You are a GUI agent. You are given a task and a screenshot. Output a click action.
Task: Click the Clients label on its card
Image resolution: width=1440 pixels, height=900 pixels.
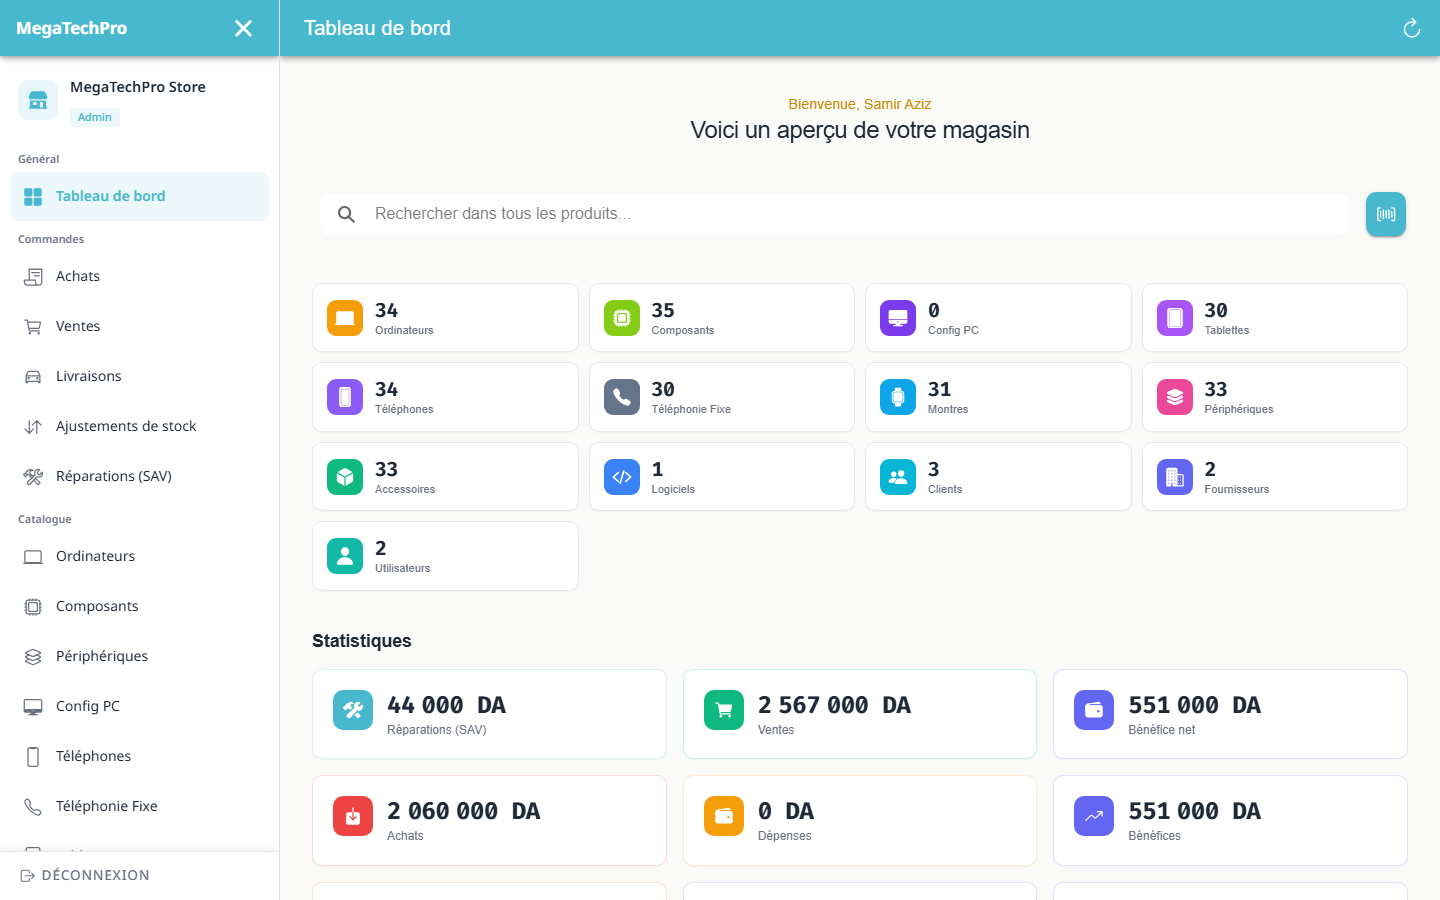[945, 489]
